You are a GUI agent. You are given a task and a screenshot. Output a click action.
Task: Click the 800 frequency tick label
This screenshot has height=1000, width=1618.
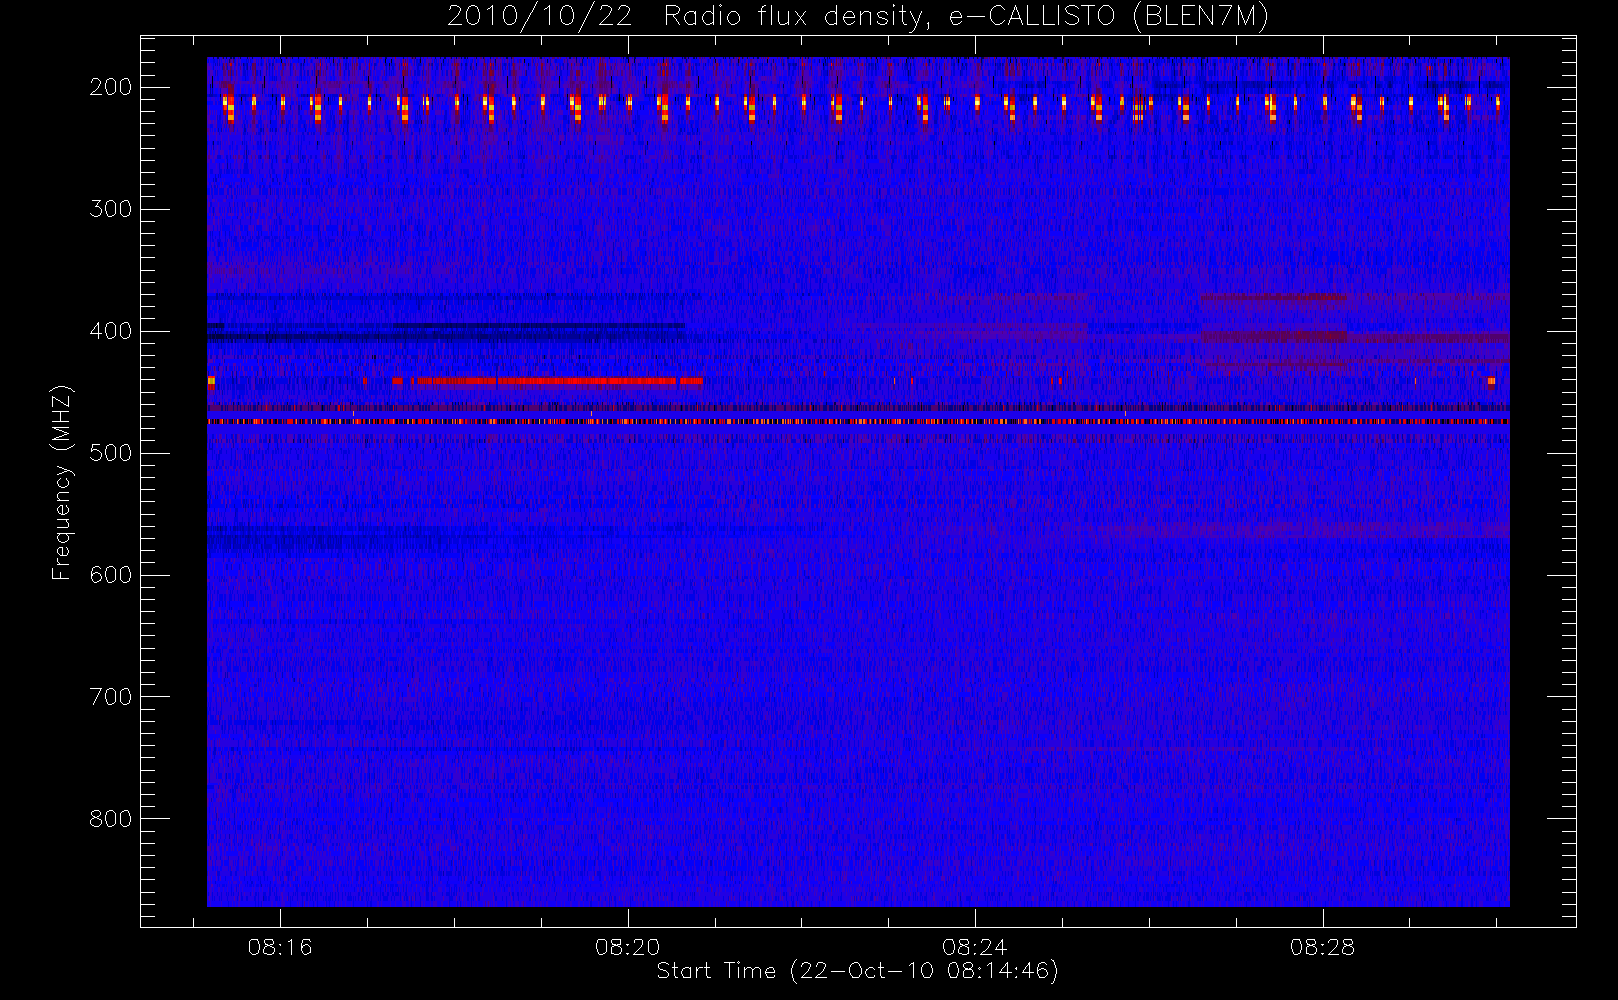(110, 819)
